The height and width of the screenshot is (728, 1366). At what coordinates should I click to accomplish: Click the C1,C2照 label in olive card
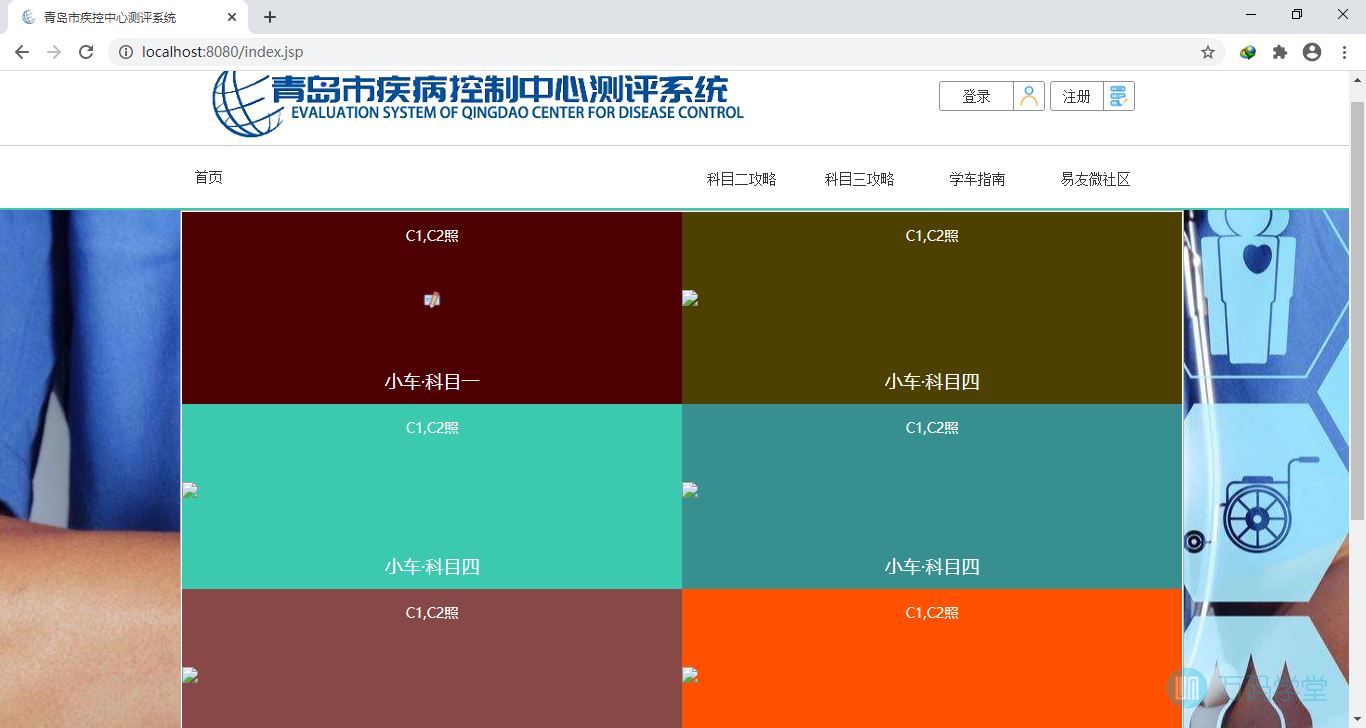coord(932,236)
